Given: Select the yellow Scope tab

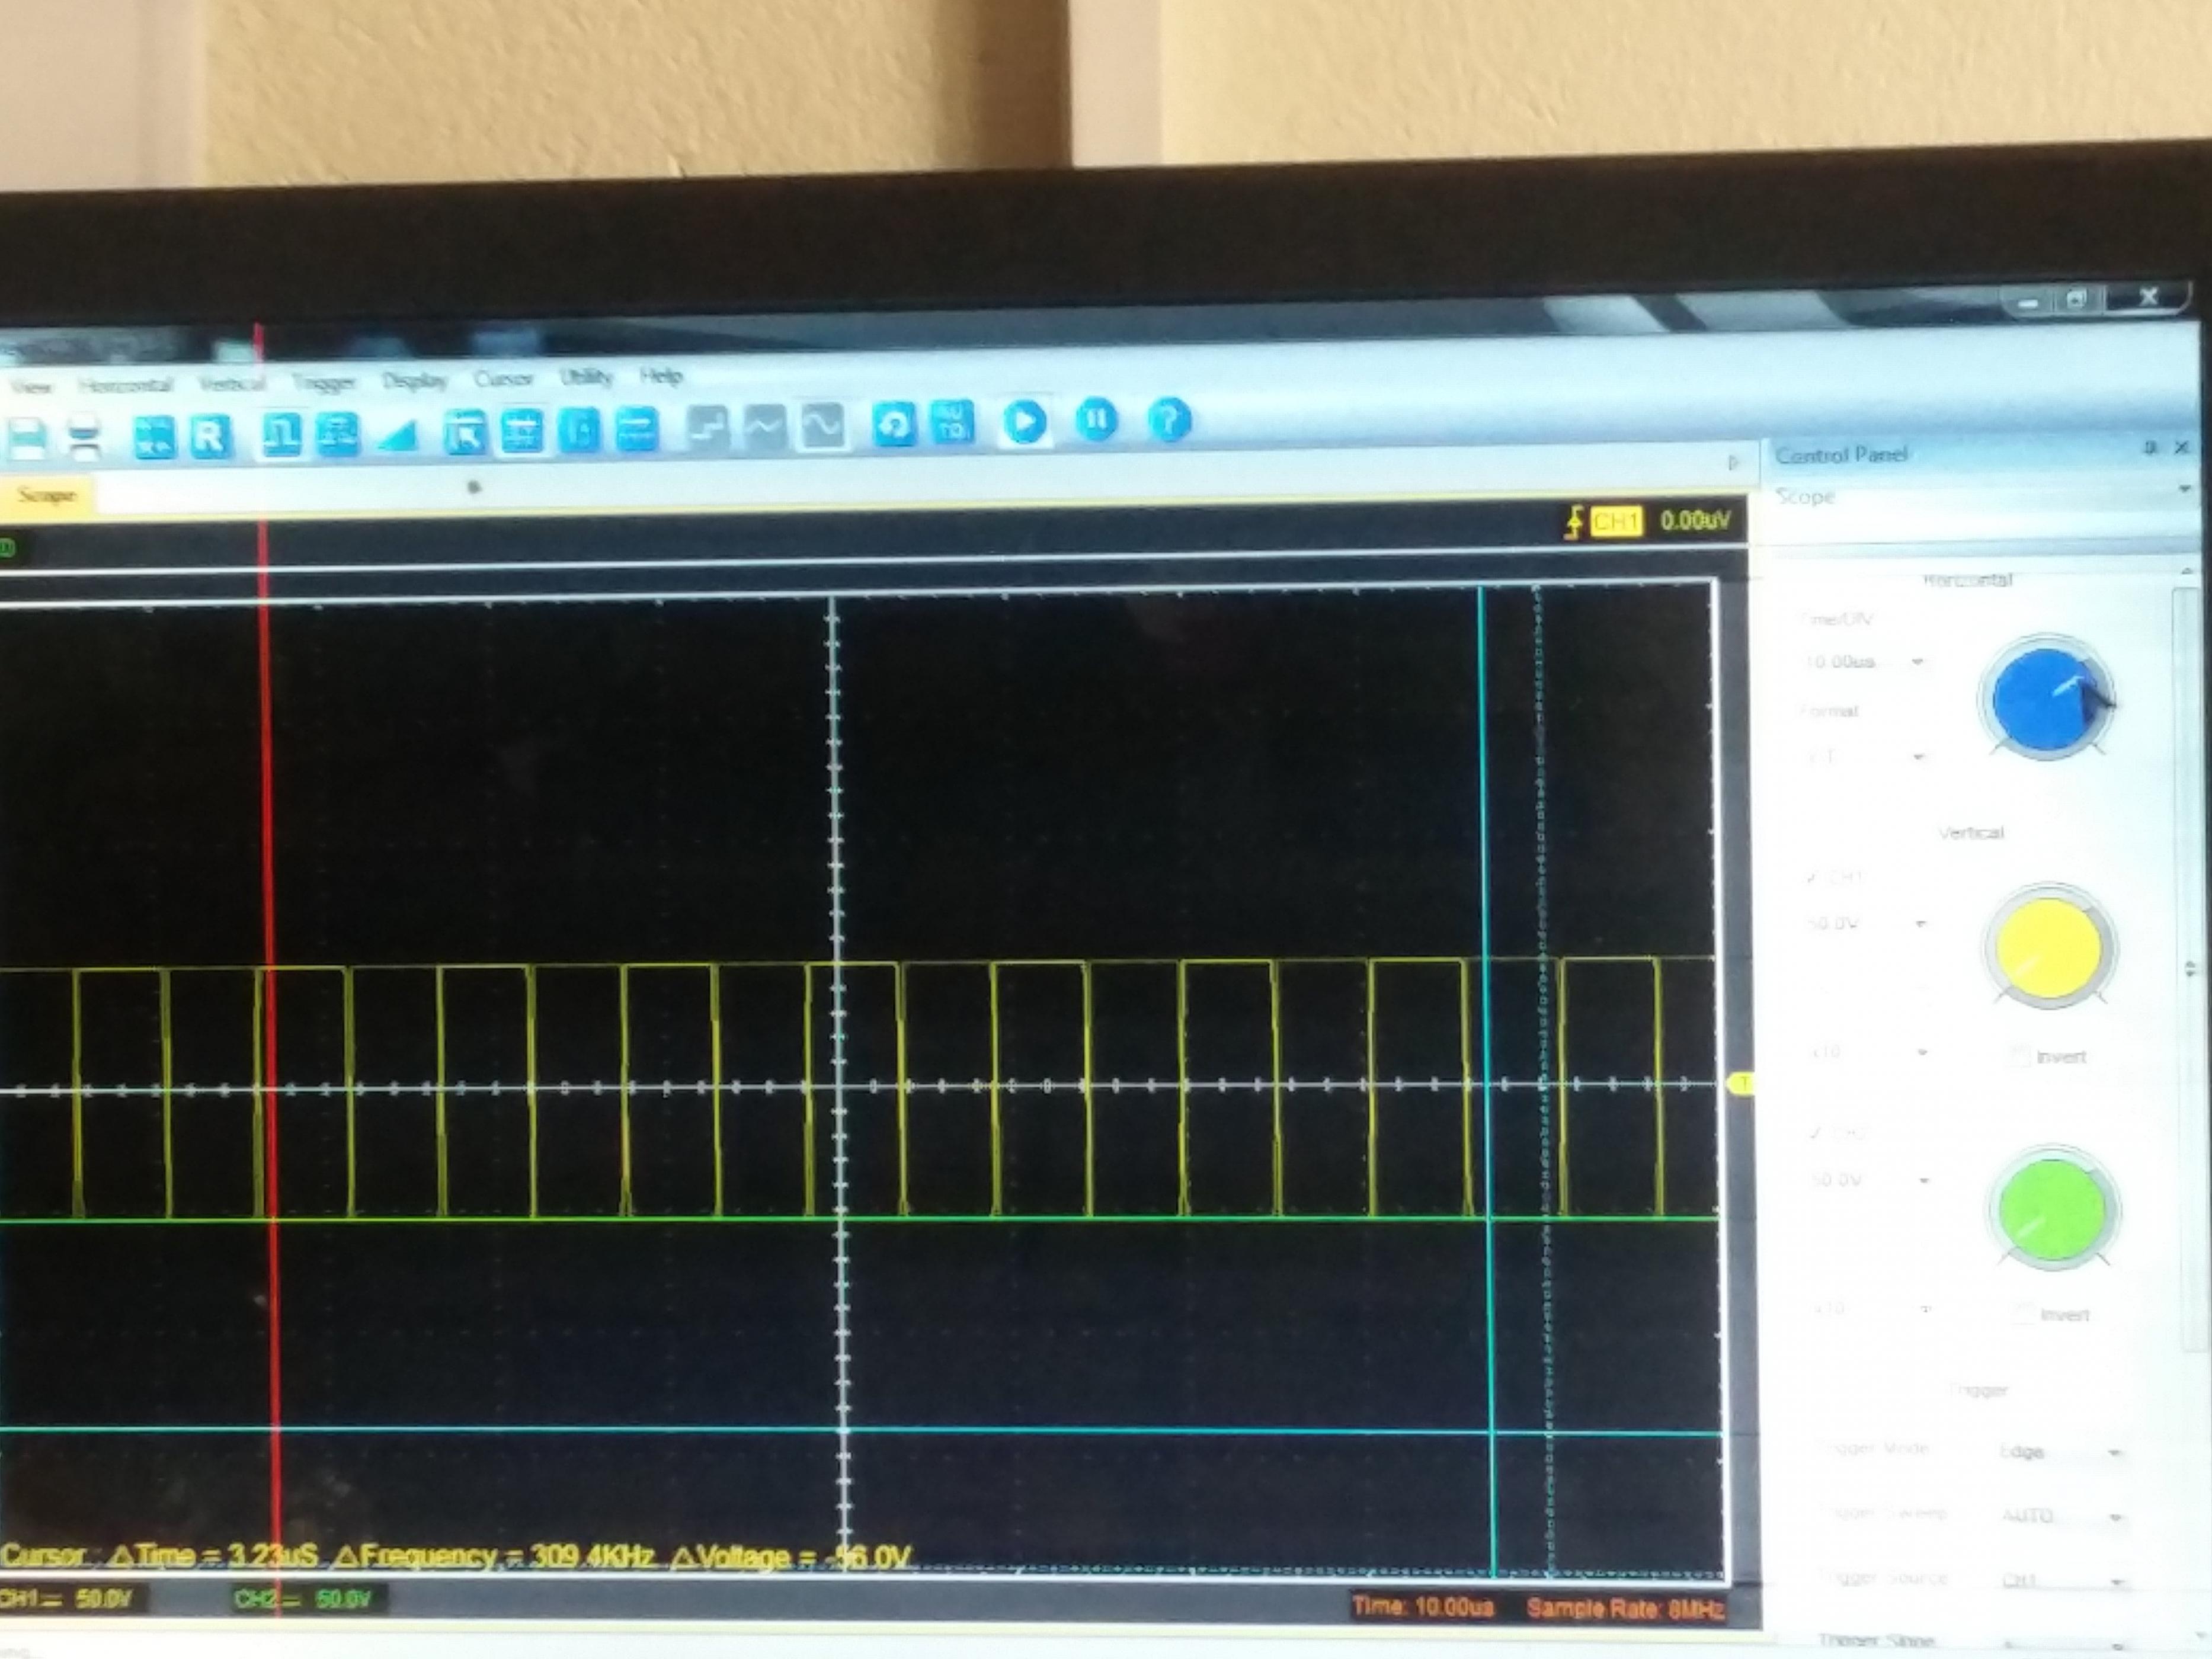Looking at the screenshot, I should 46,495.
